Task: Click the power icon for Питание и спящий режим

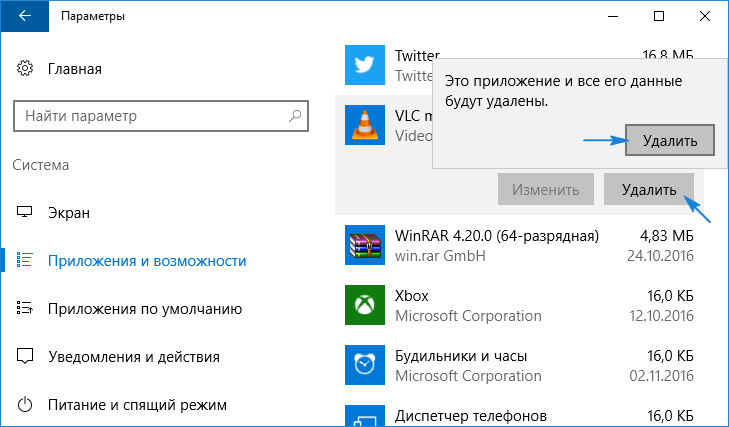Action: click(x=25, y=404)
